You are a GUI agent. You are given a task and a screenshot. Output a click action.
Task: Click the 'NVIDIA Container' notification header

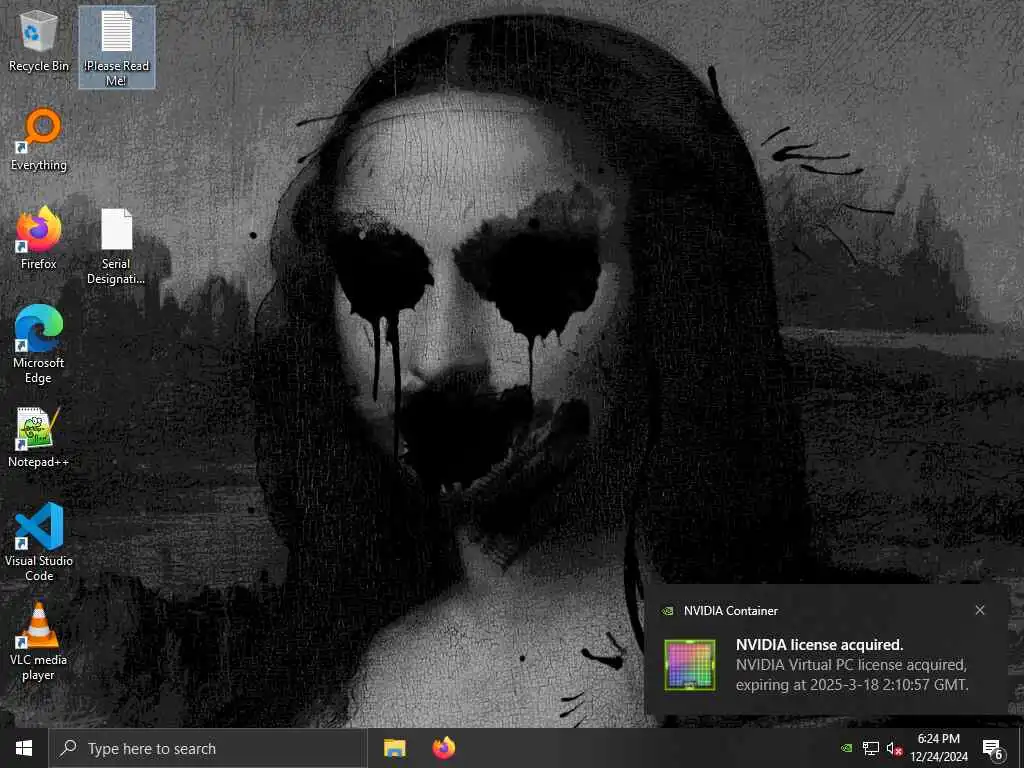pyautogui.click(x=731, y=611)
